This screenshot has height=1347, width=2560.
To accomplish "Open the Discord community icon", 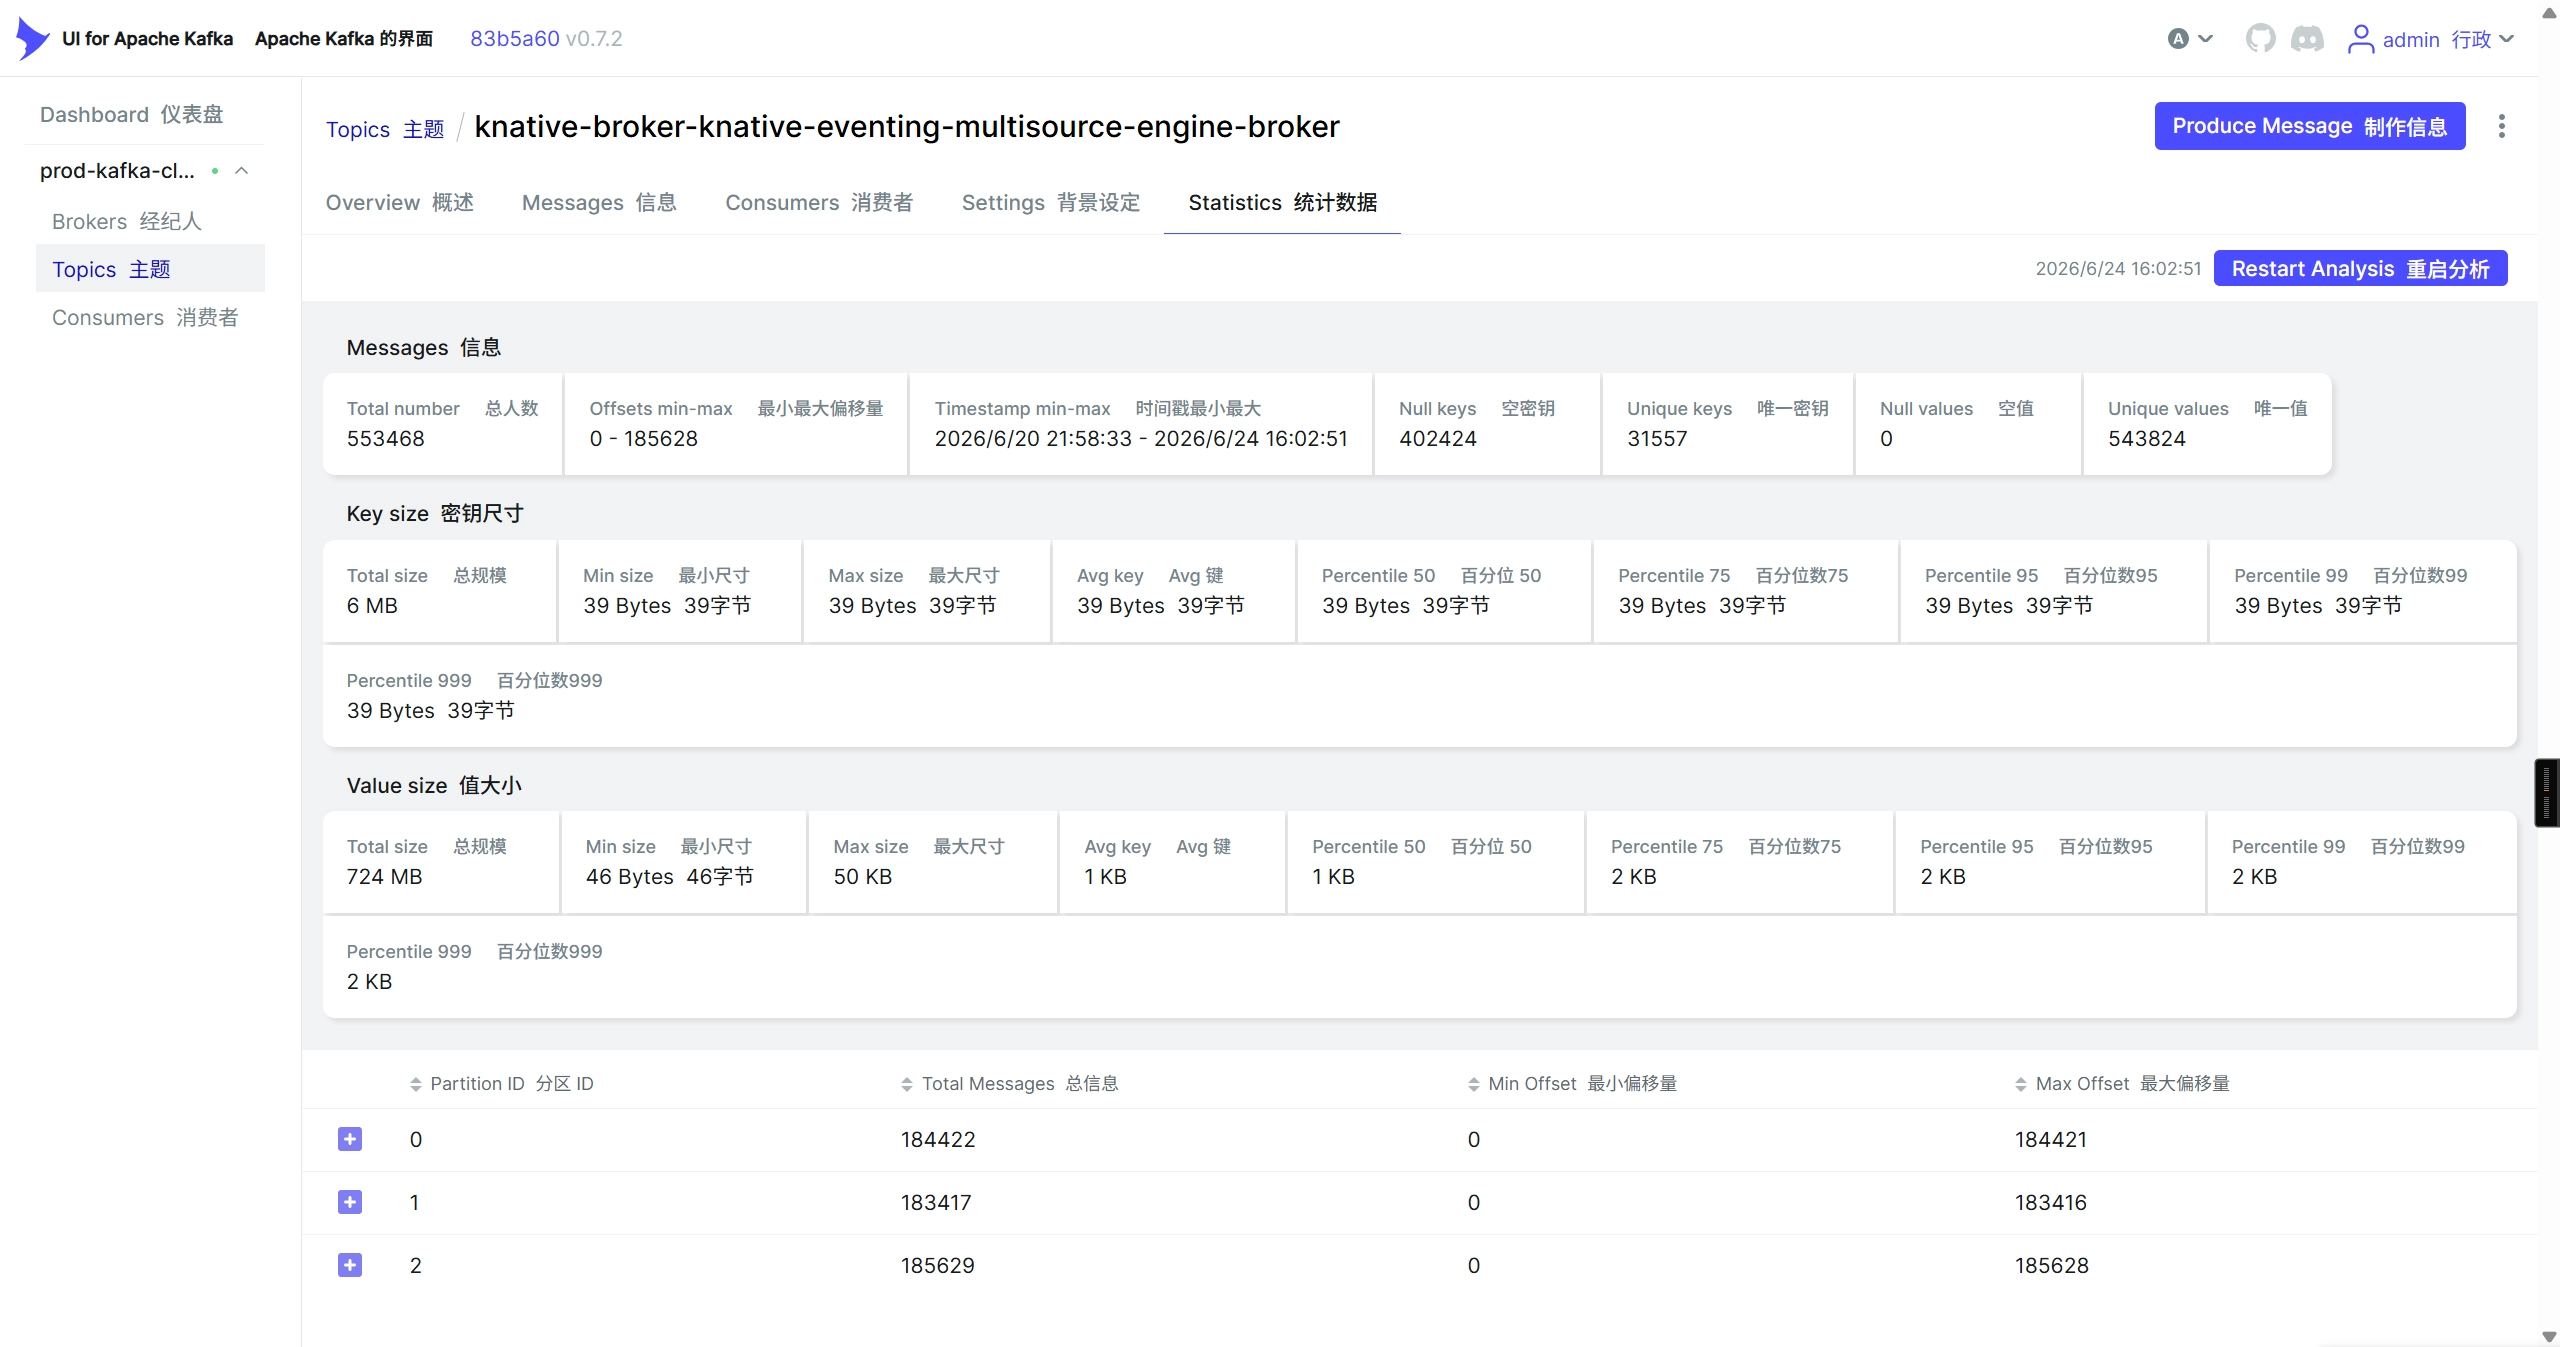I will 2307,39.
